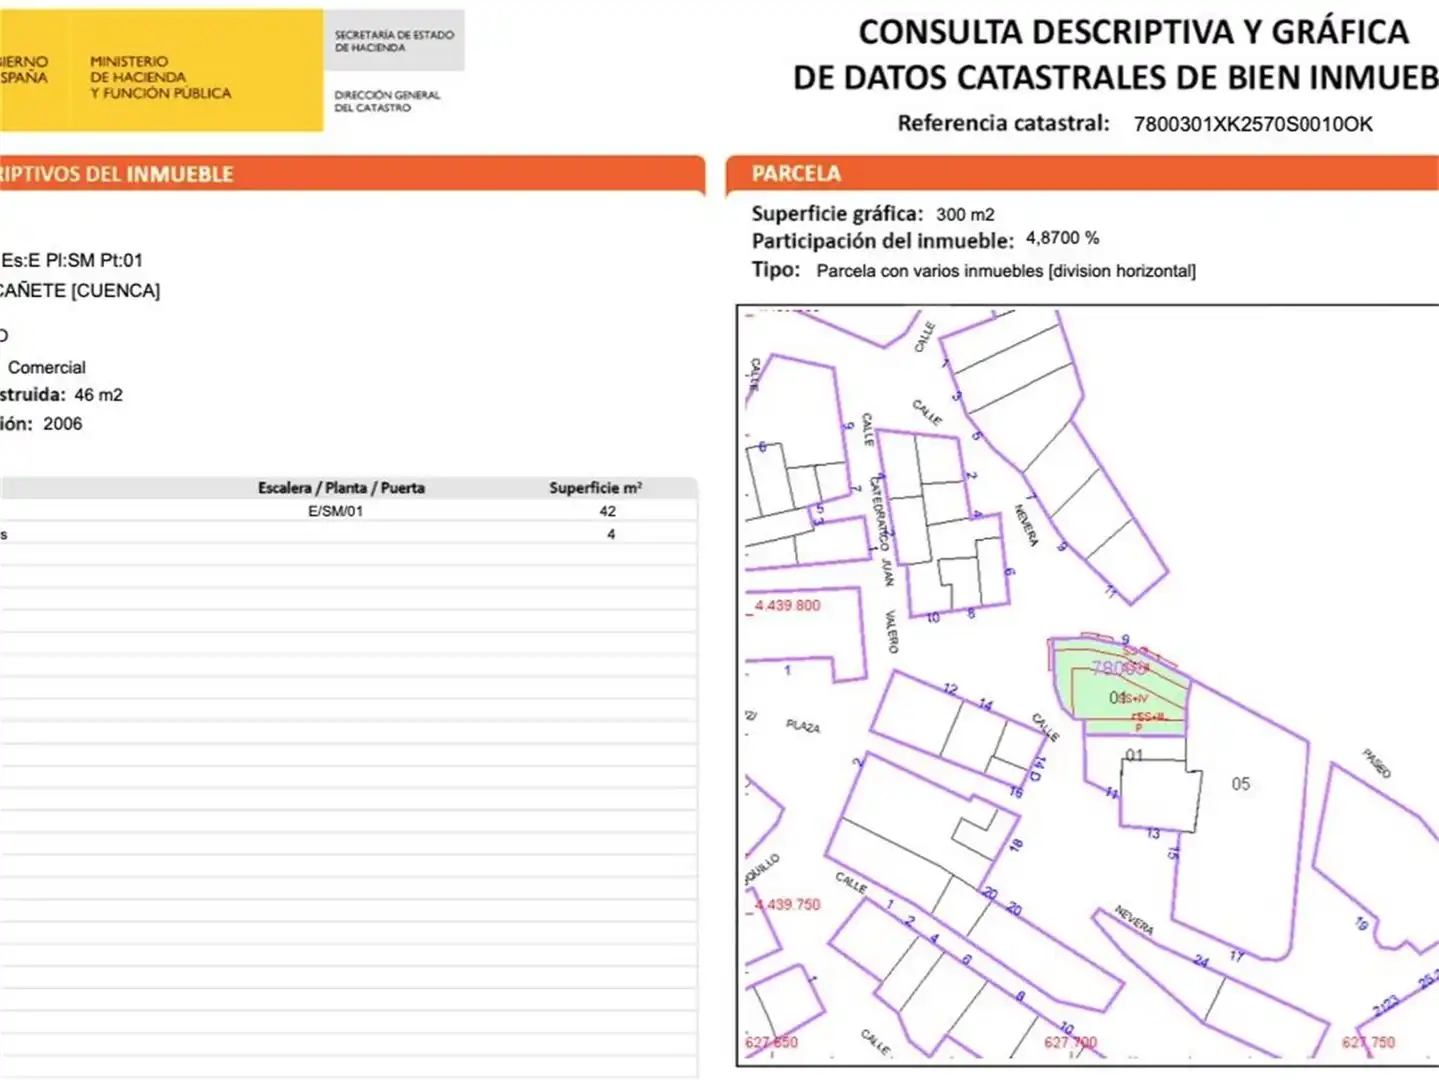Click the construction year '2006'

62,424
